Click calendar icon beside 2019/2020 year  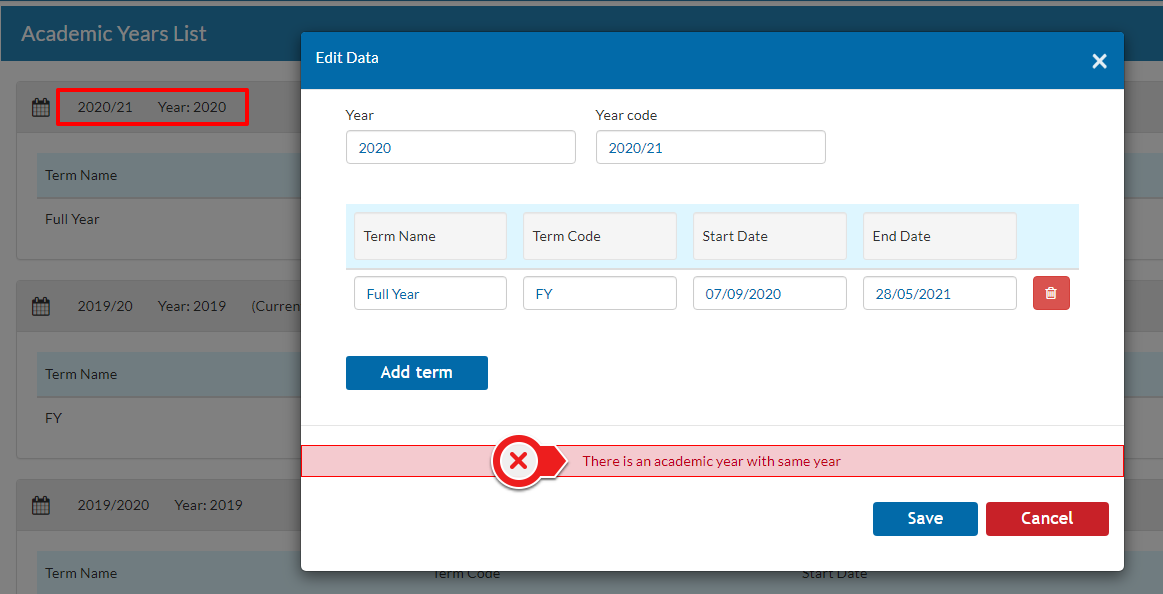41,506
